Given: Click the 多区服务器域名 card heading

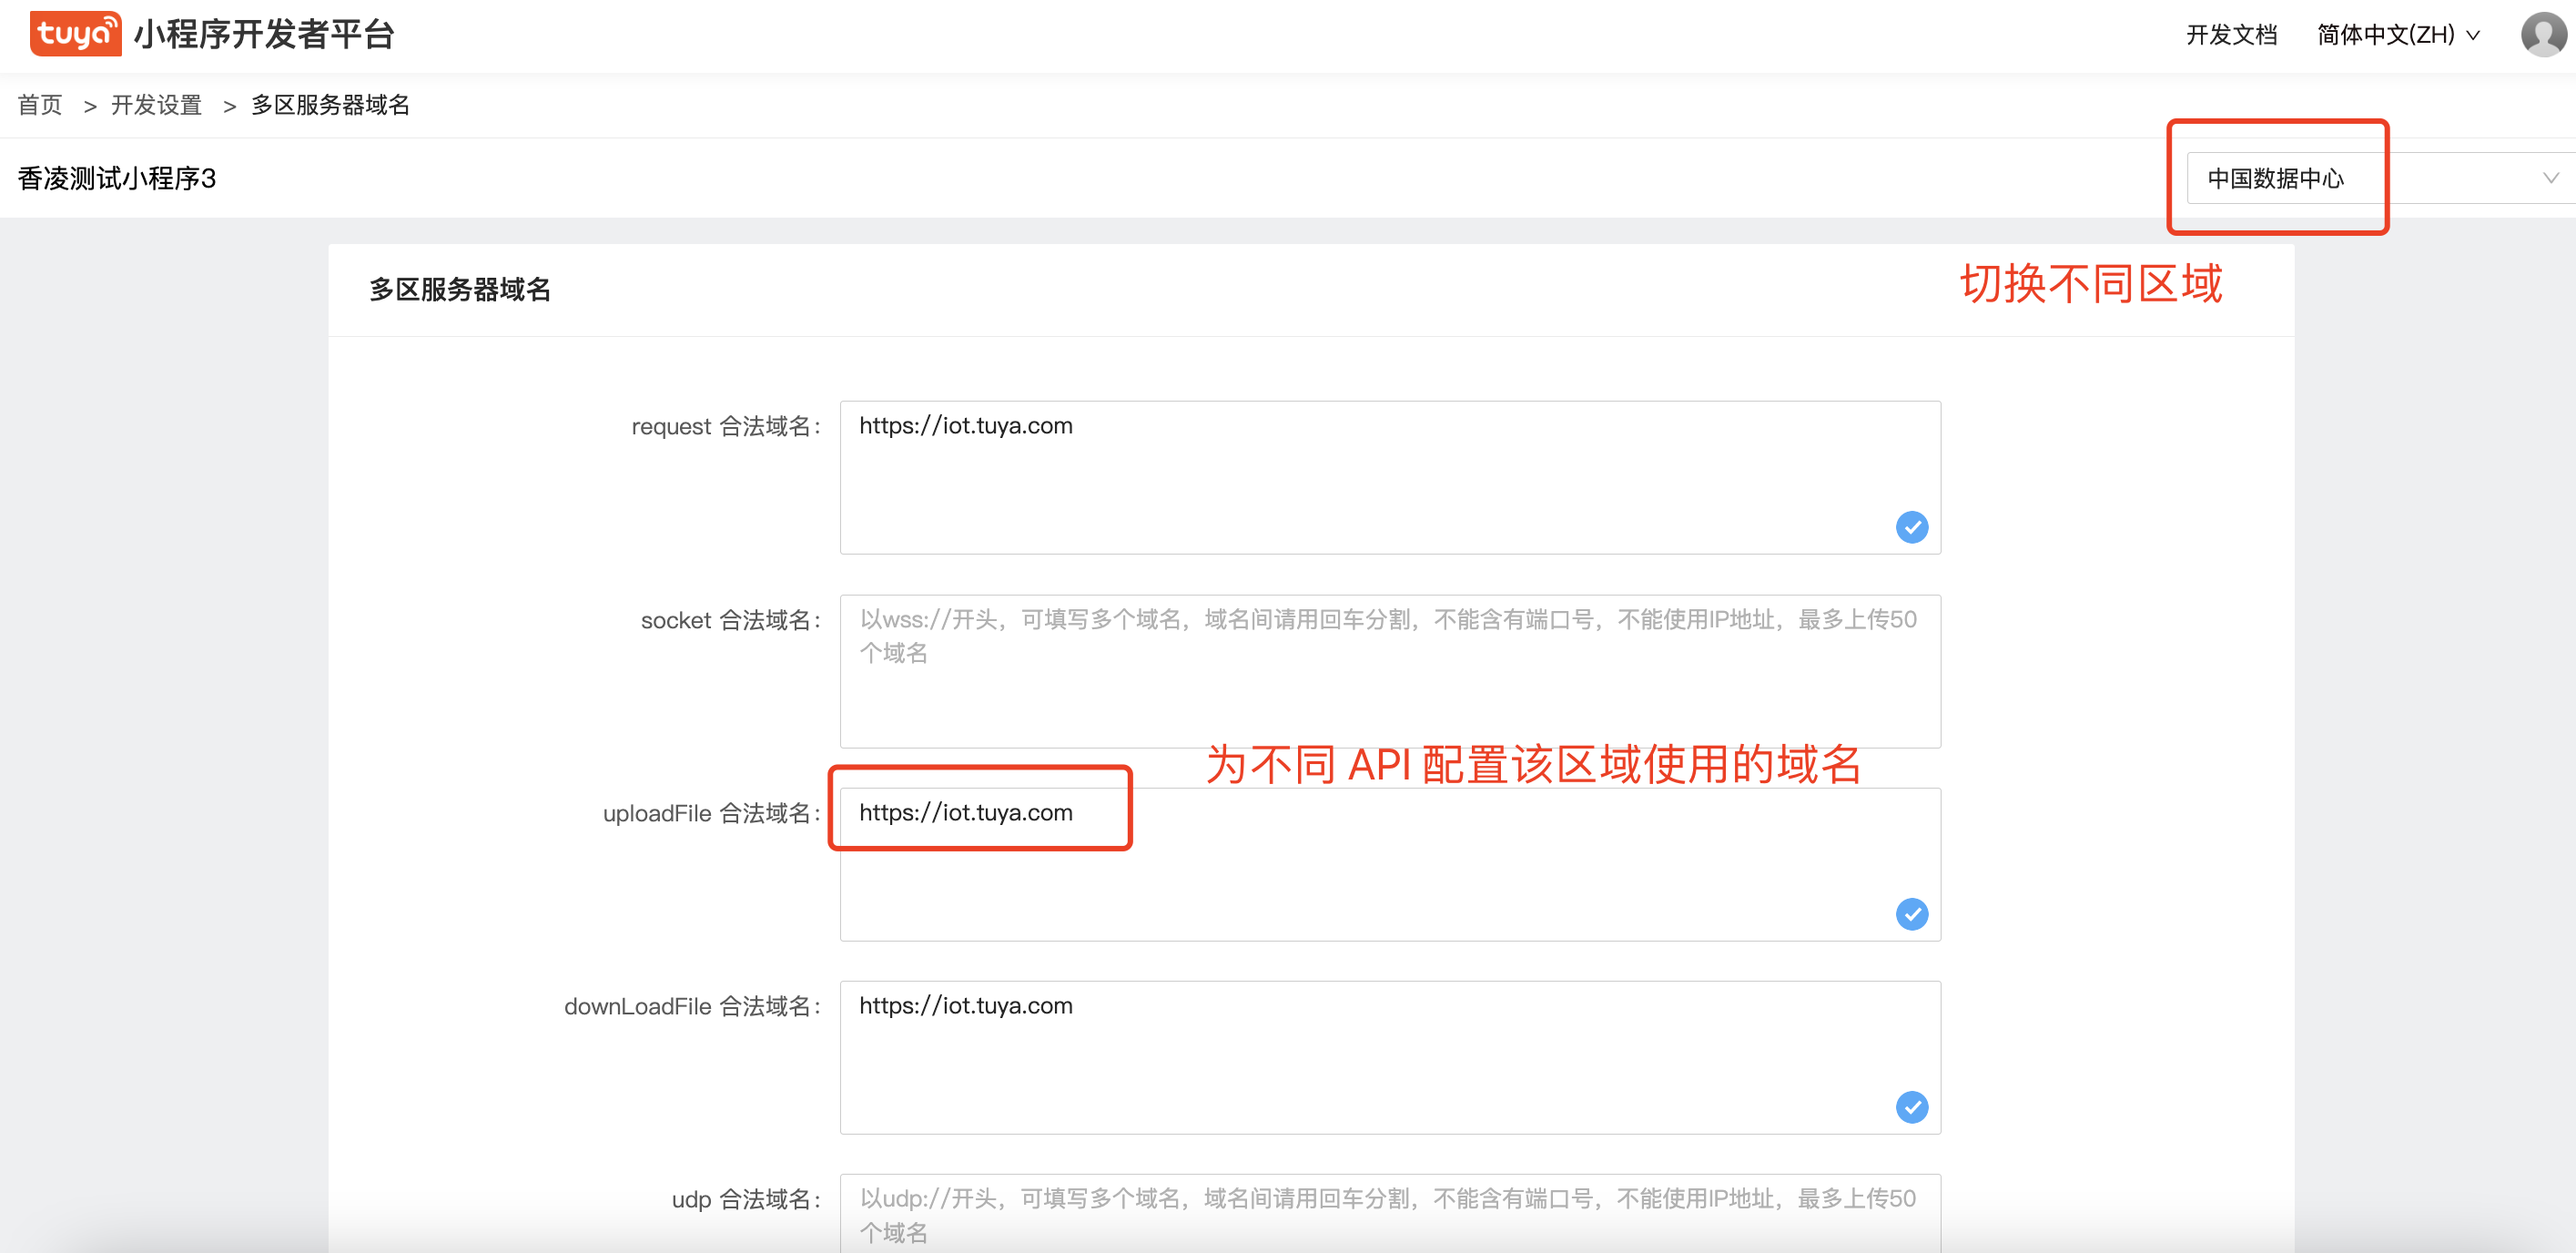Looking at the screenshot, I should click(x=460, y=290).
